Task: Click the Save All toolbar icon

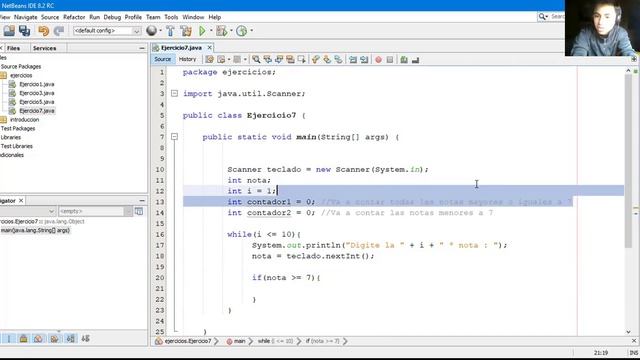Action: tap(24, 31)
